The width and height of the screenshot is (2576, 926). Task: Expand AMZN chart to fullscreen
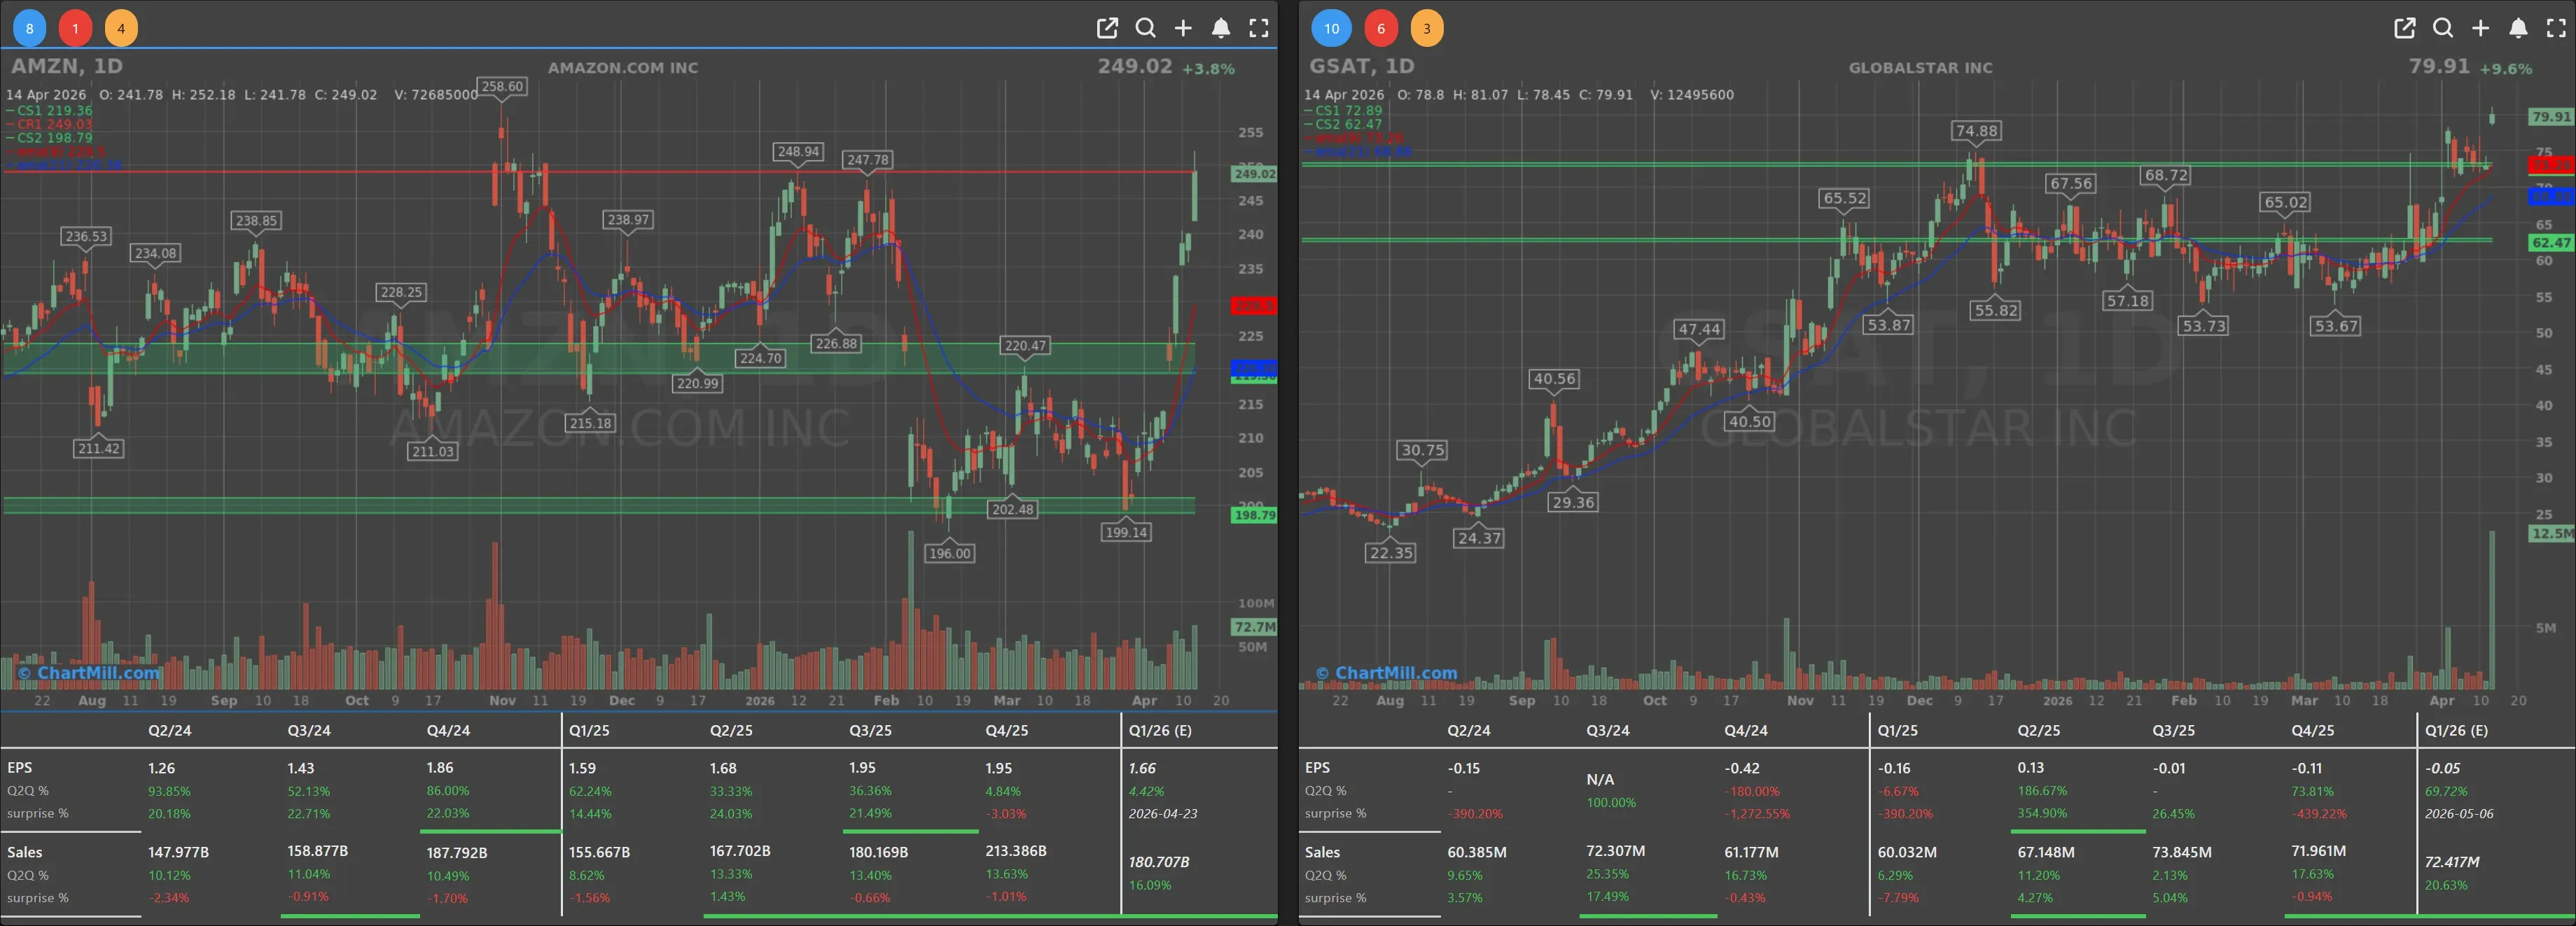point(1259,28)
